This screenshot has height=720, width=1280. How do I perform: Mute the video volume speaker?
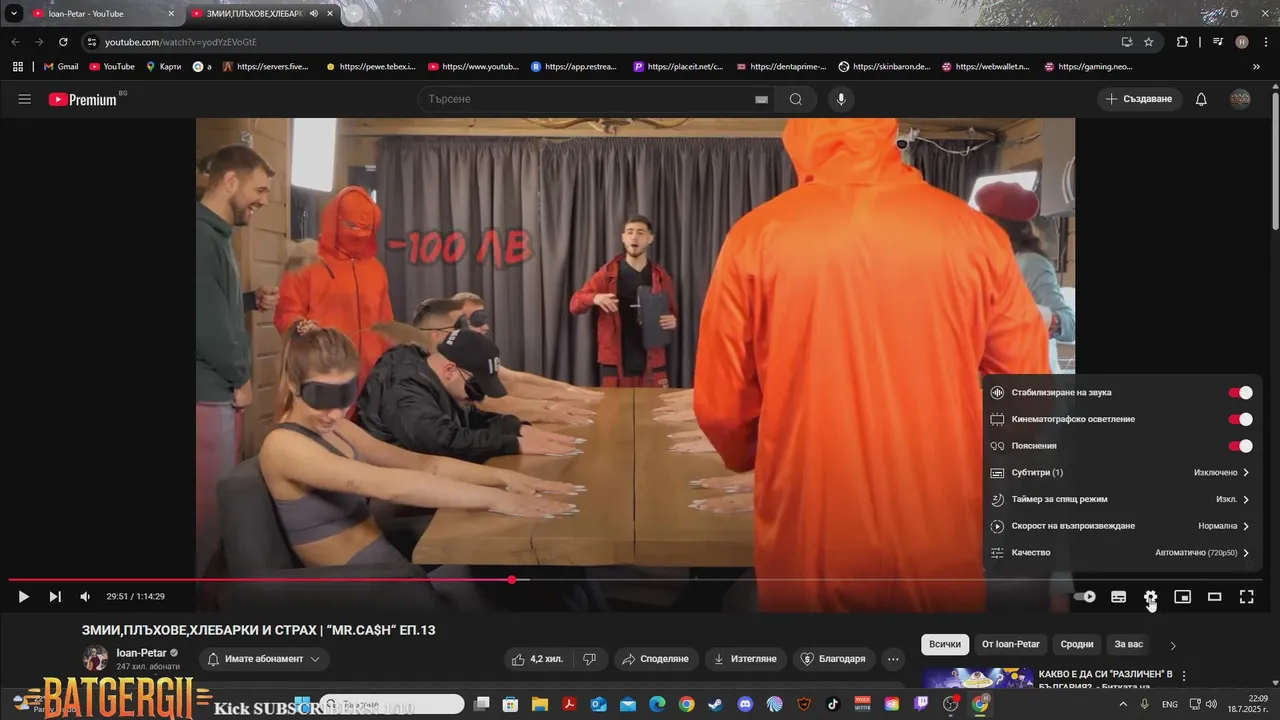85,597
